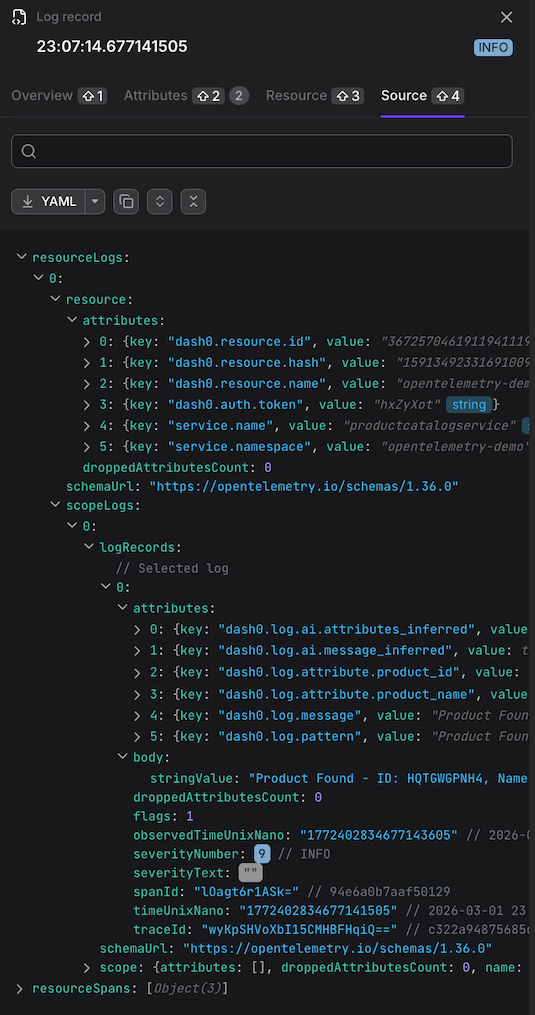Image resolution: width=535 pixels, height=1015 pixels.
Task: Click the INFO severity badge
Action: 494,47
